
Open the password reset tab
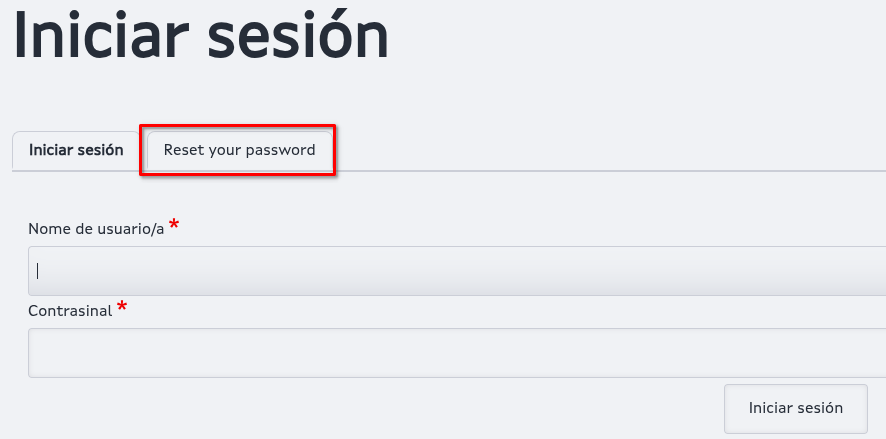coord(239,151)
